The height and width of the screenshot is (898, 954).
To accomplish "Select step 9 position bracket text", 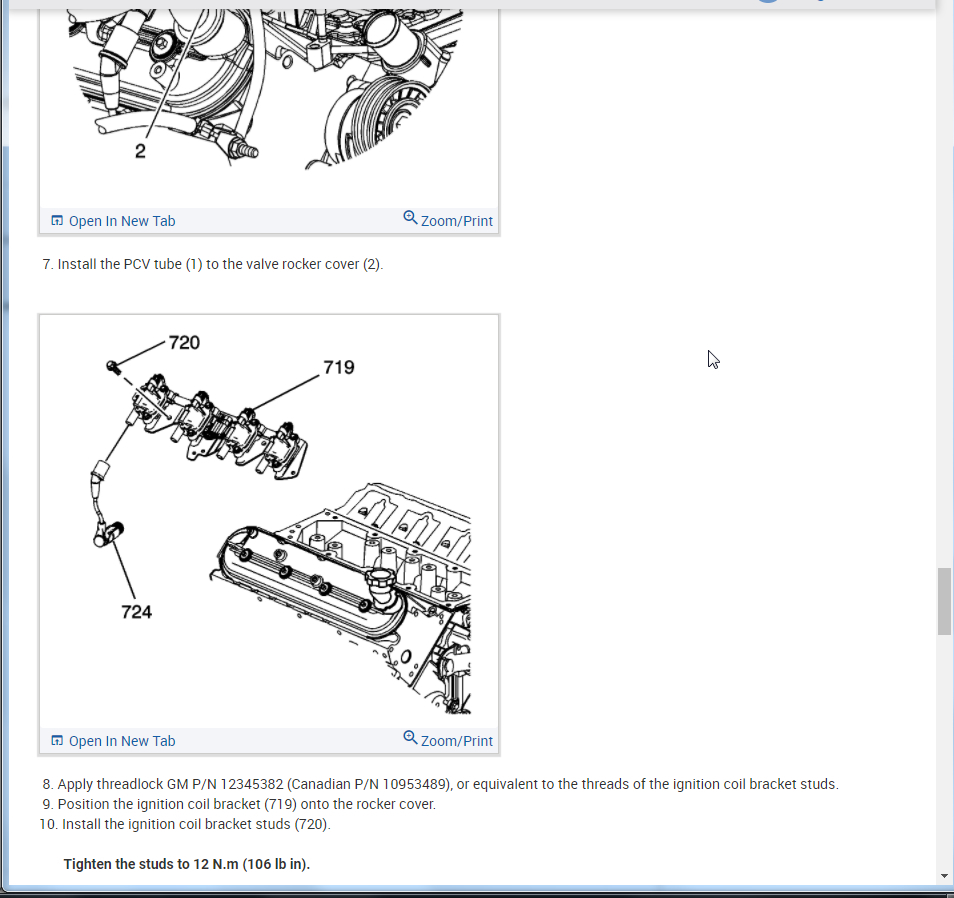I will (x=239, y=804).
